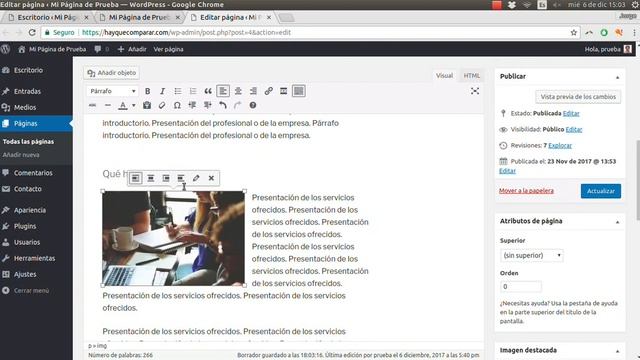Image resolution: width=640 pixels, height=360 pixels.
Task: Toggle paste as text
Action: (147, 105)
